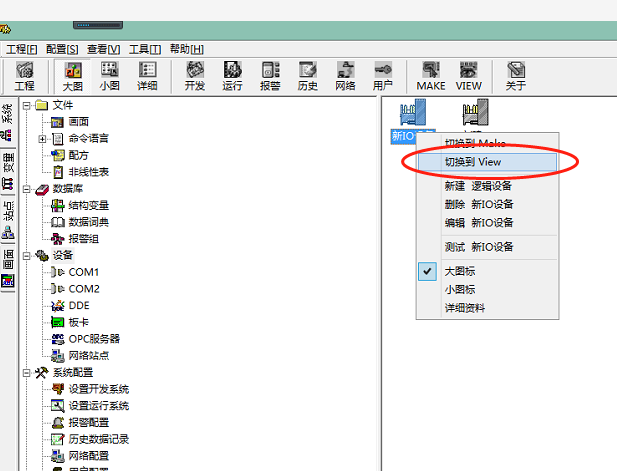Click the 开发 (develop) toolbar icon
Image resolution: width=617 pixels, height=471 pixels.
pos(195,76)
